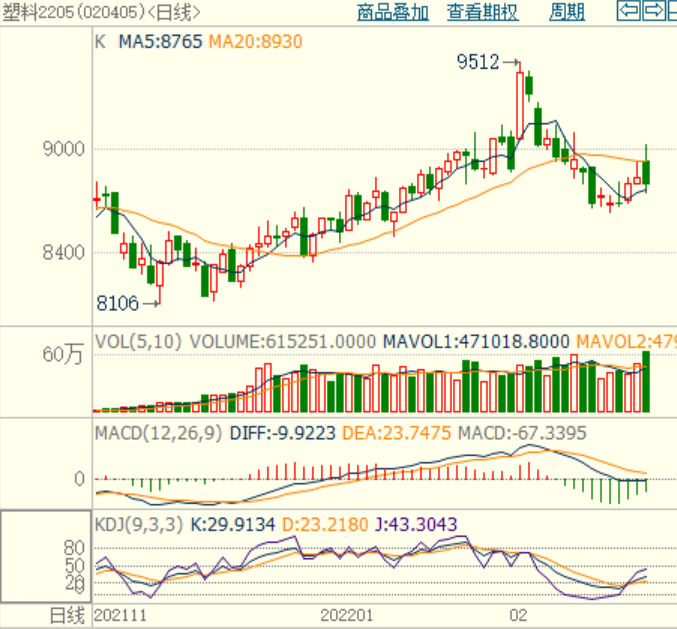Click the right arrow navigation icon
This screenshot has width=677, height=629.
pos(653,11)
